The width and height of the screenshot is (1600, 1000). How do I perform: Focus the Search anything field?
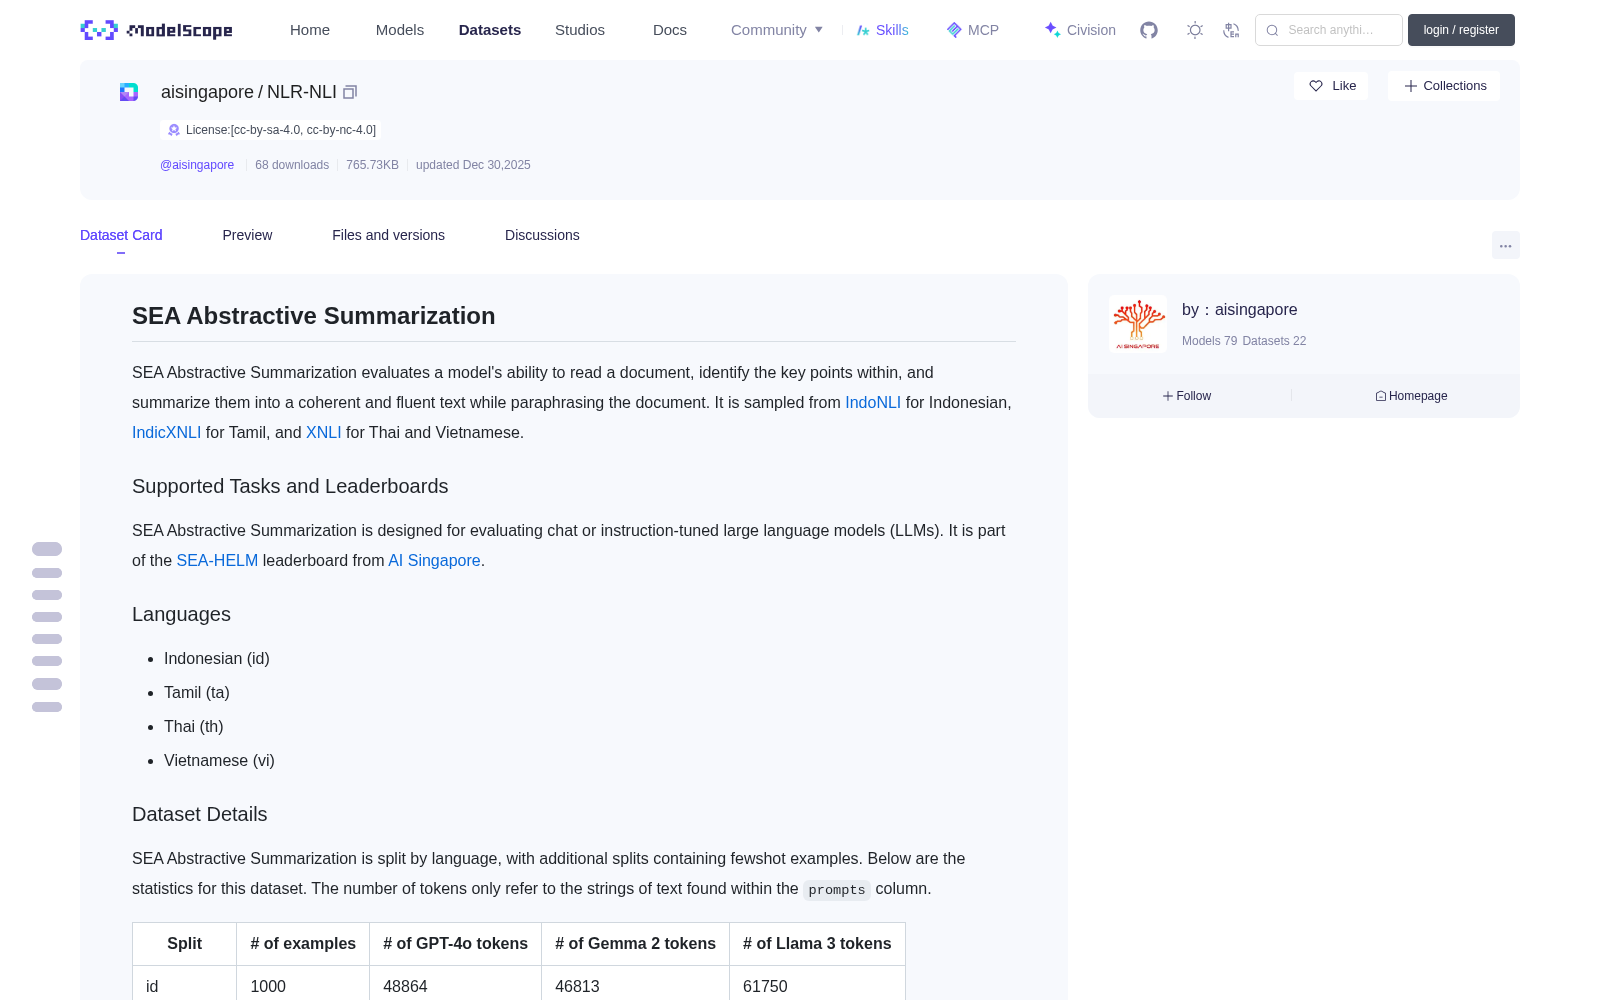tap(1329, 30)
